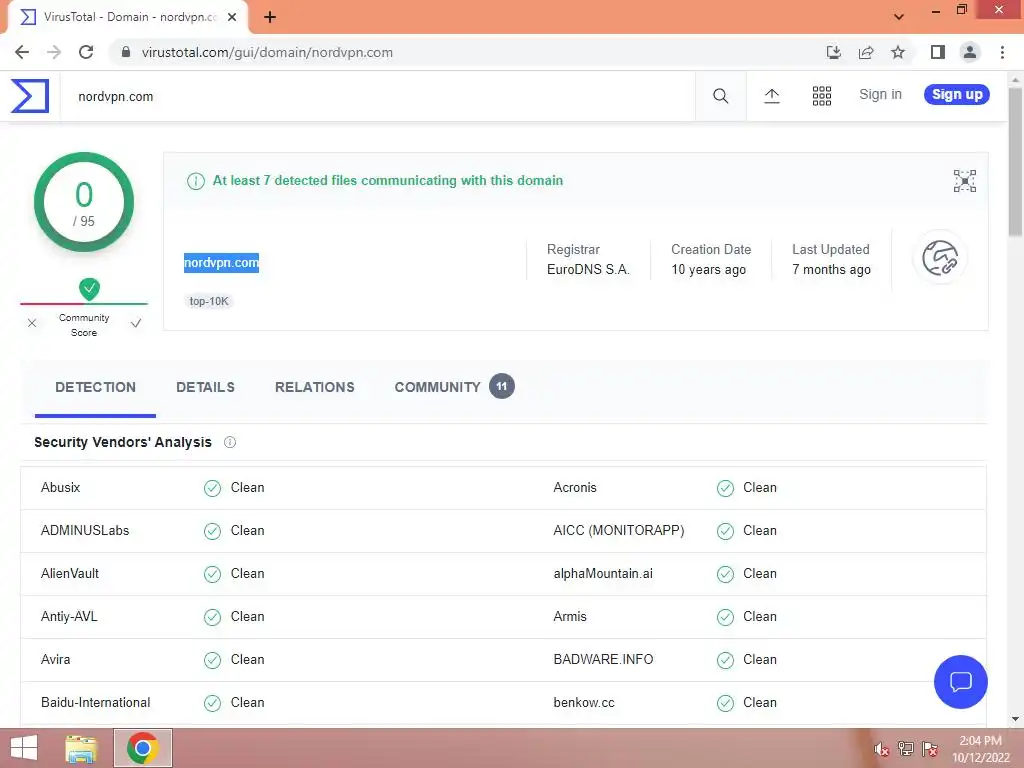Switch to the RELATIONS tab
This screenshot has width=1024, height=768.
click(315, 387)
